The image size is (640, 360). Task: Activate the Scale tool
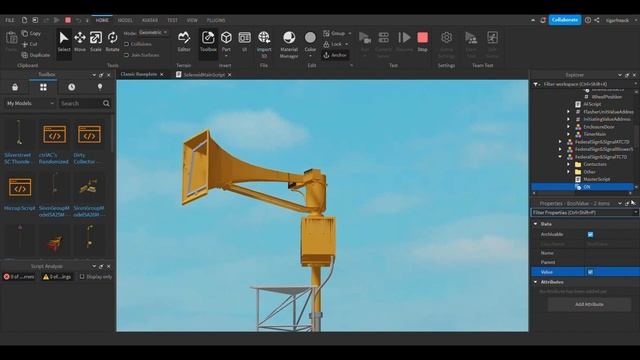[96, 42]
